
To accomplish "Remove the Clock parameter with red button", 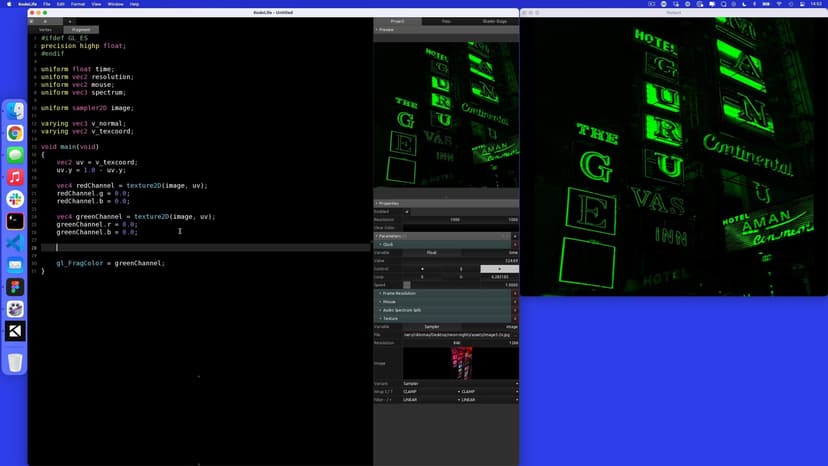I will tap(515, 244).
